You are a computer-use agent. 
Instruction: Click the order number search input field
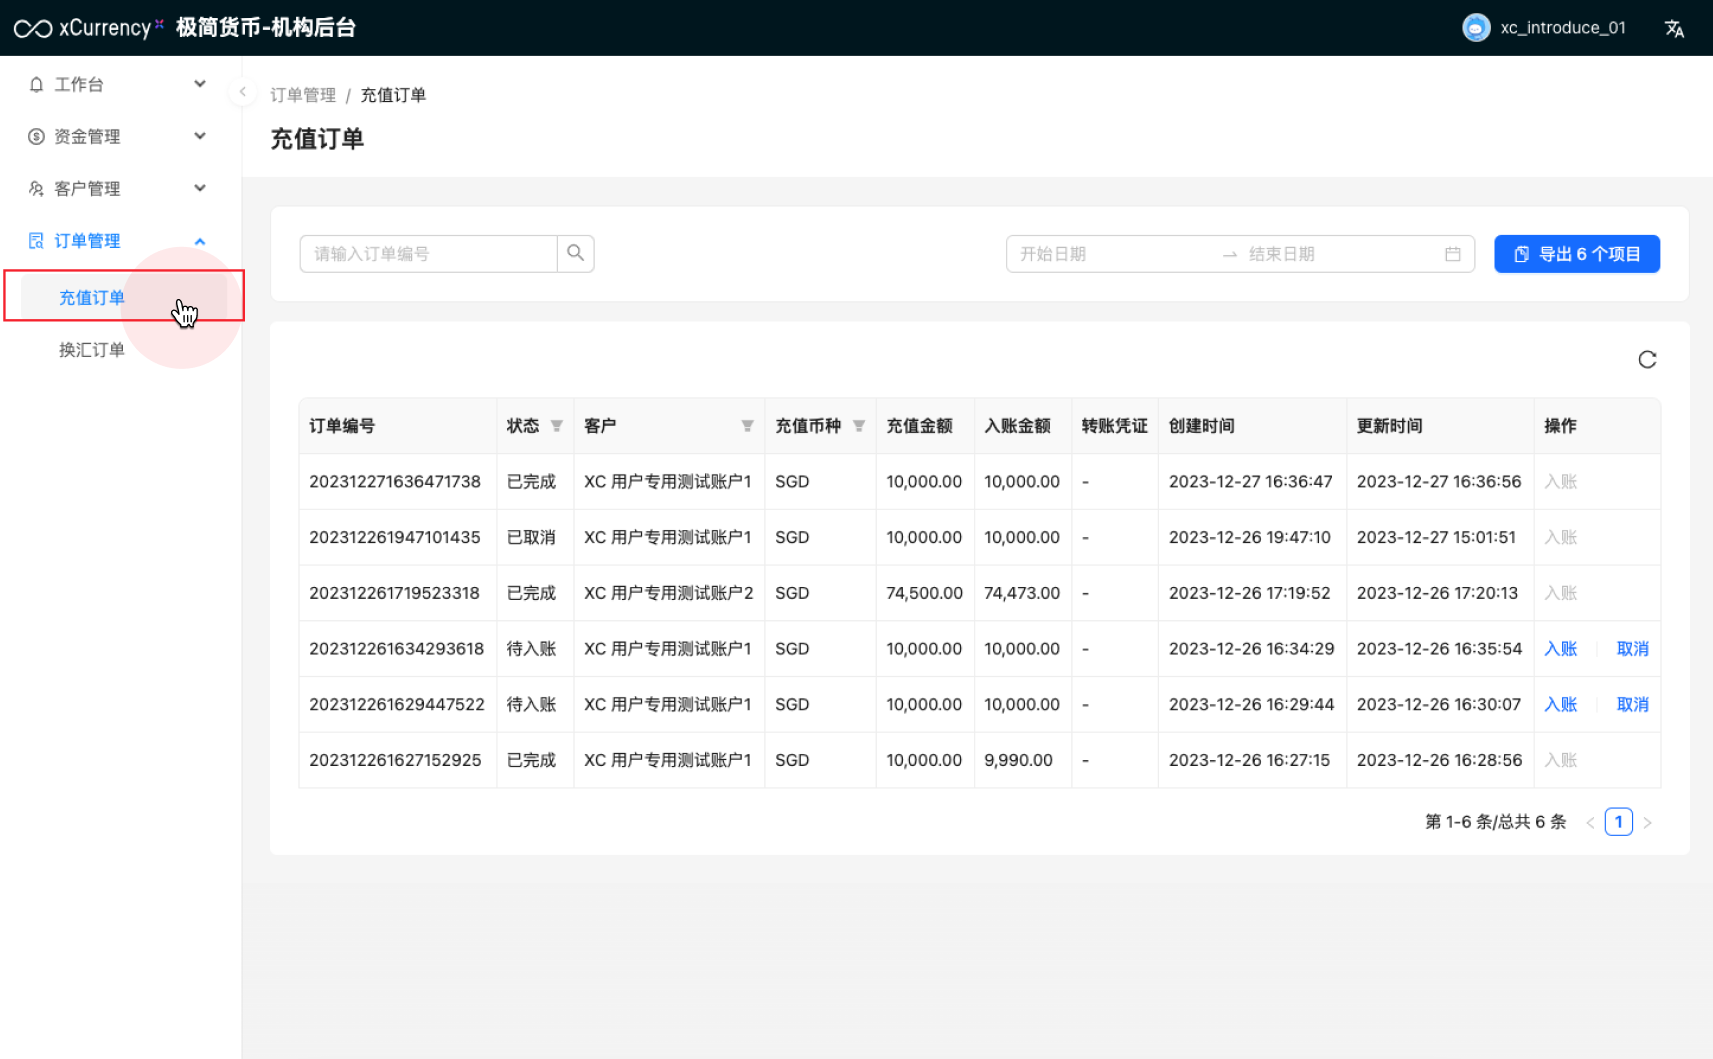pos(428,254)
